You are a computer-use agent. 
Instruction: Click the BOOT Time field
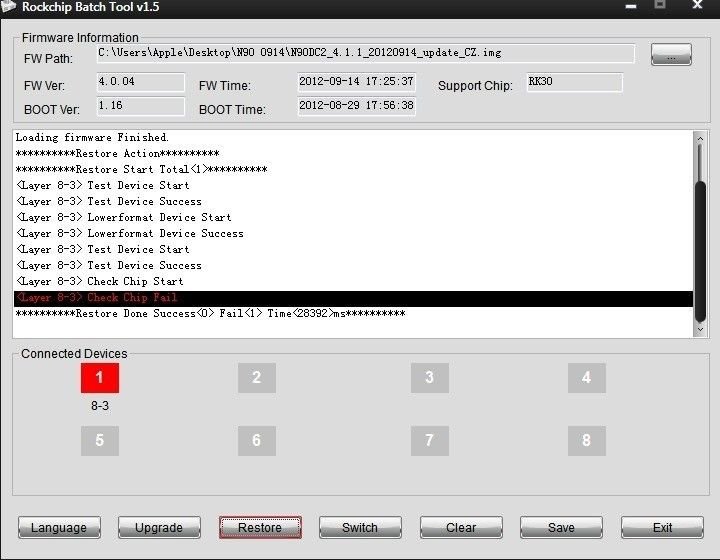[x=356, y=106]
